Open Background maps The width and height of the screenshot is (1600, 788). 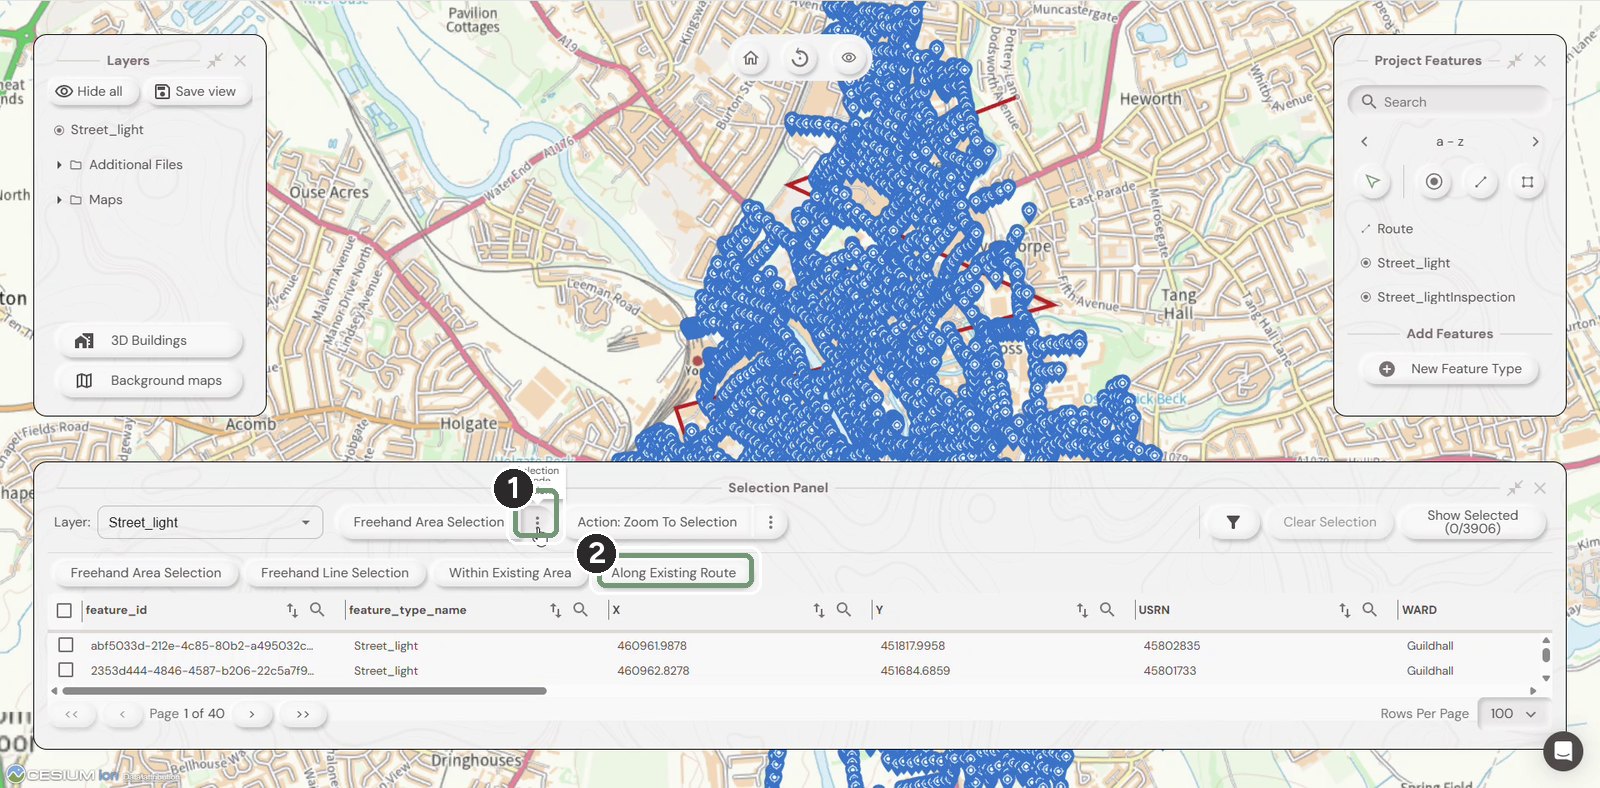coord(149,381)
